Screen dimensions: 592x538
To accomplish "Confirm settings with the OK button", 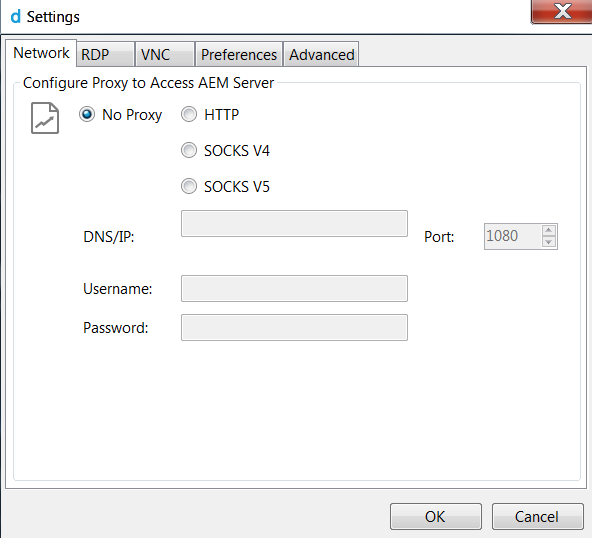I will coord(436,516).
